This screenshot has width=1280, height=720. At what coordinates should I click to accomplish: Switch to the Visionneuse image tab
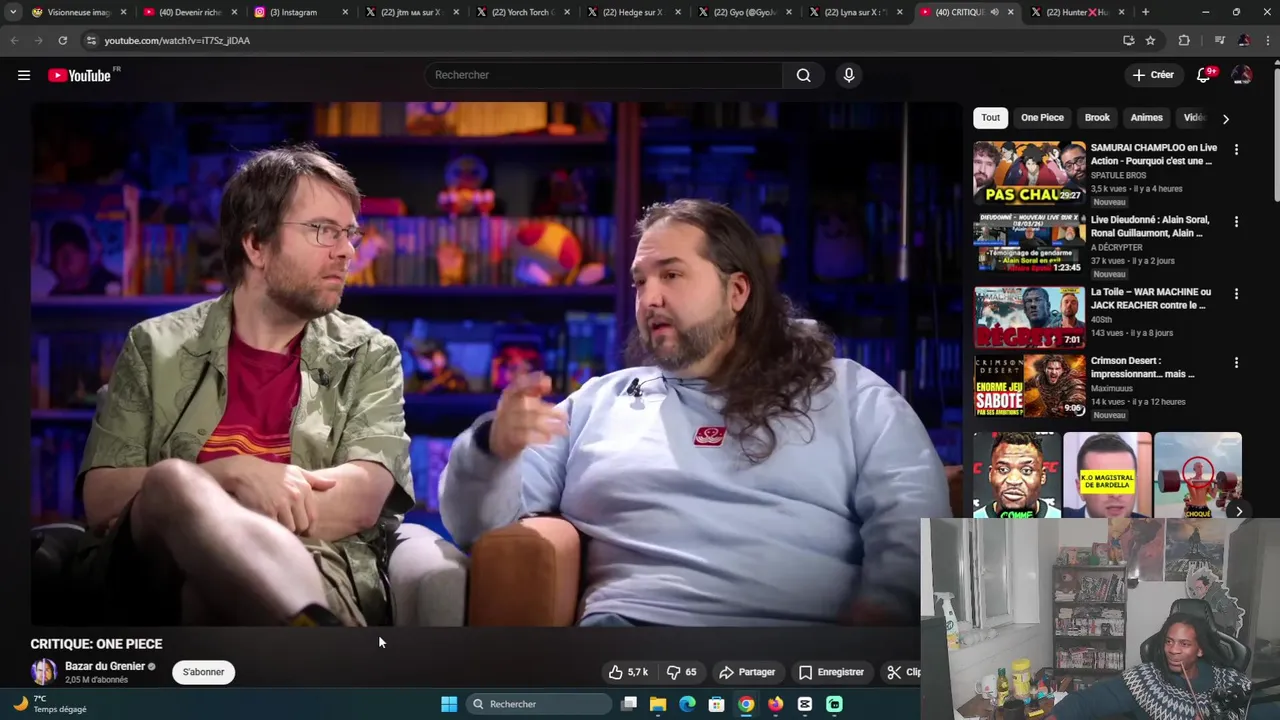pos(79,12)
